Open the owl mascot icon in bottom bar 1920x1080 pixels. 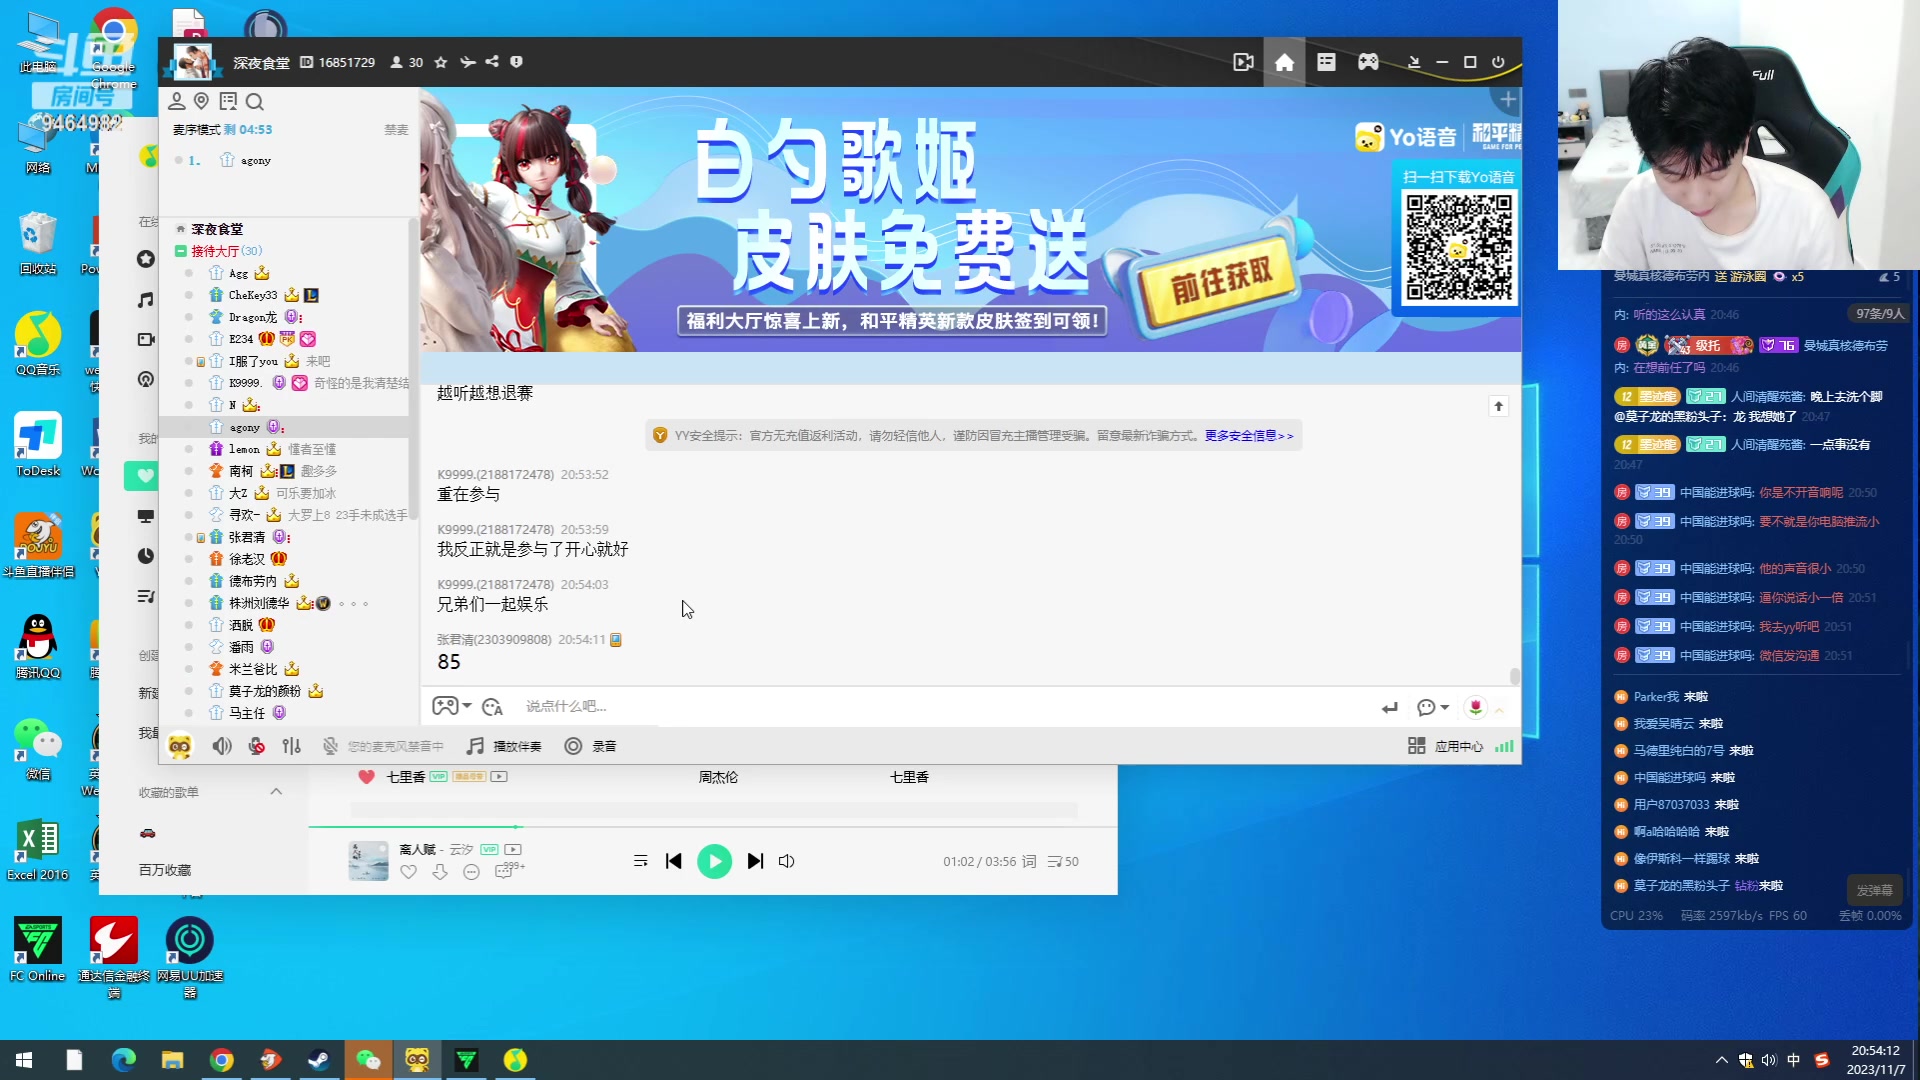pyautogui.click(x=180, y=746)
